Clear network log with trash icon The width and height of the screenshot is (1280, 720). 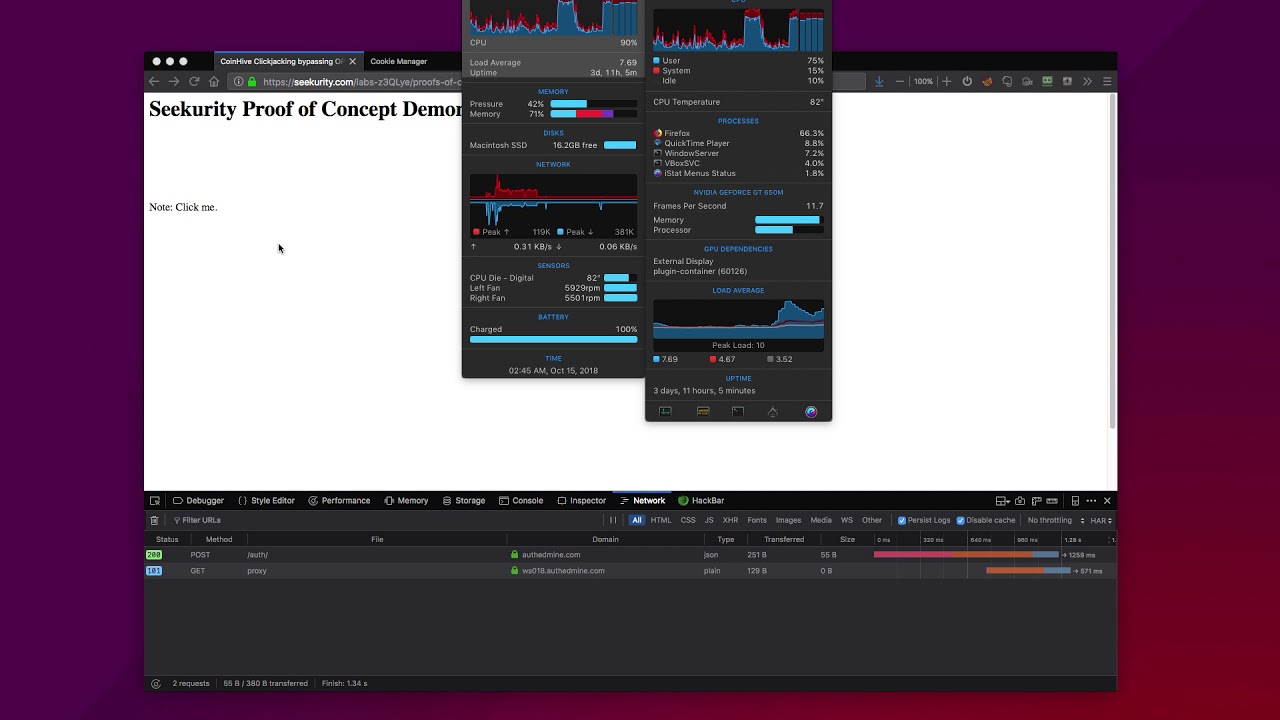pyautogui.click(x=154, y=520)
